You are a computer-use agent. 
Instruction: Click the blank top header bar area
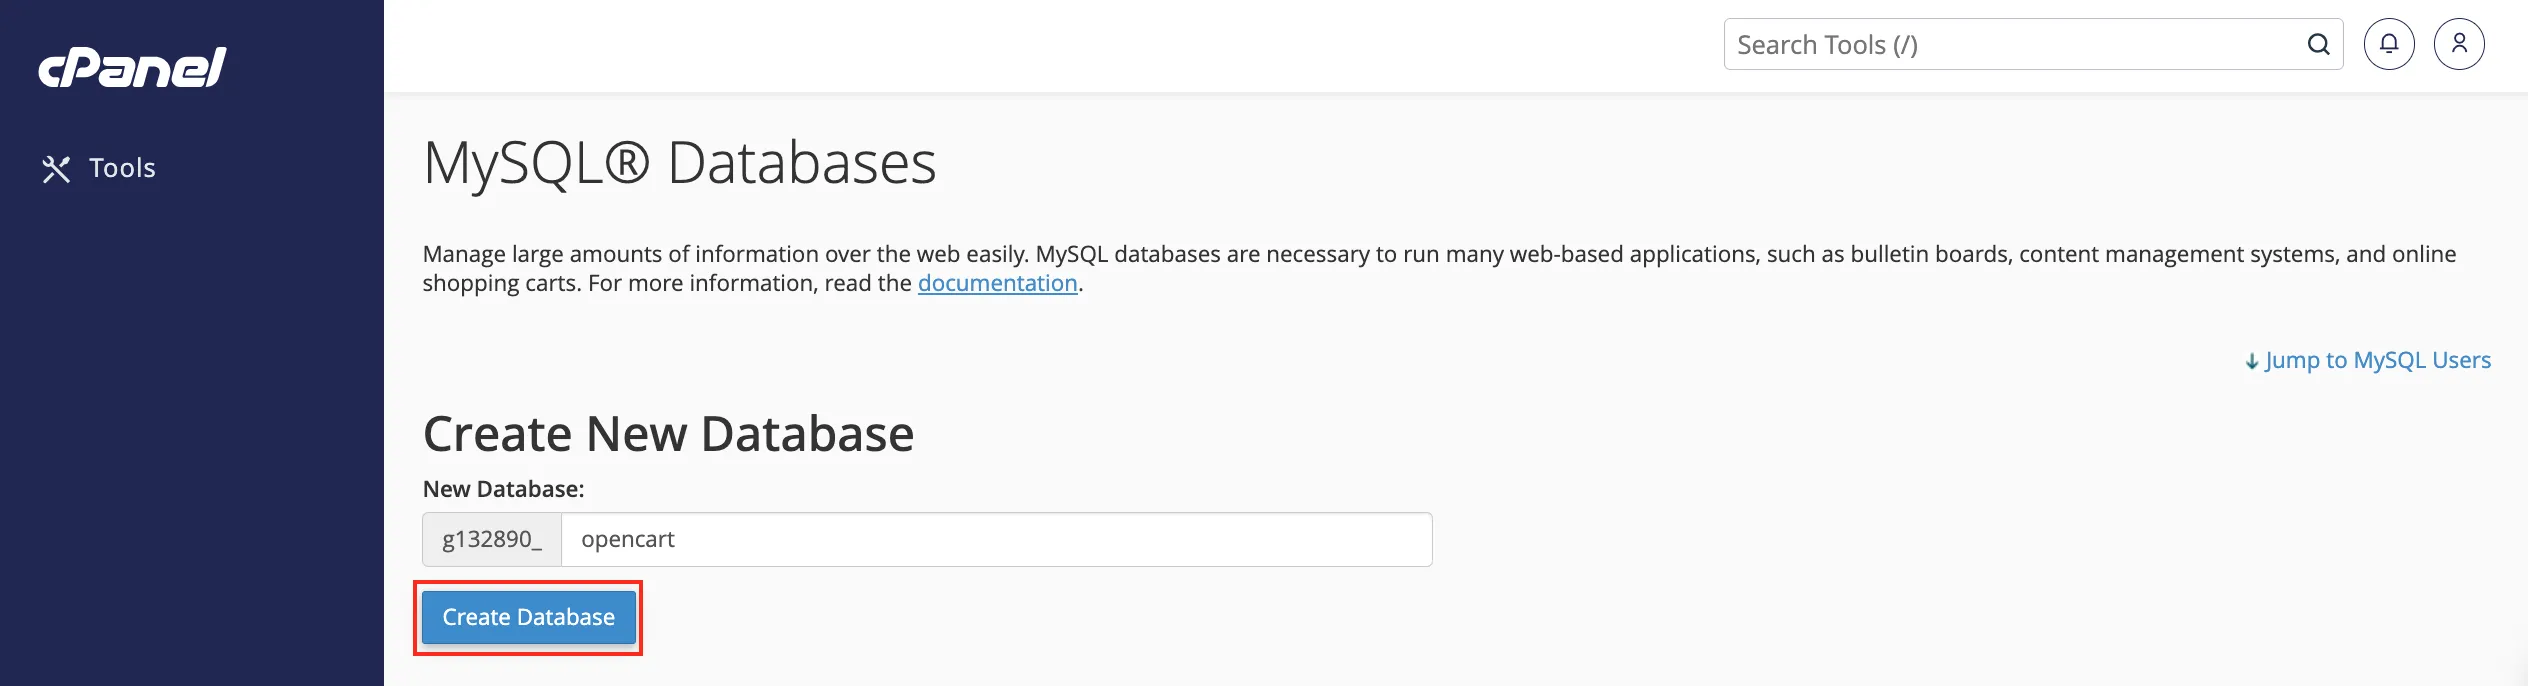coord(1050,45)
